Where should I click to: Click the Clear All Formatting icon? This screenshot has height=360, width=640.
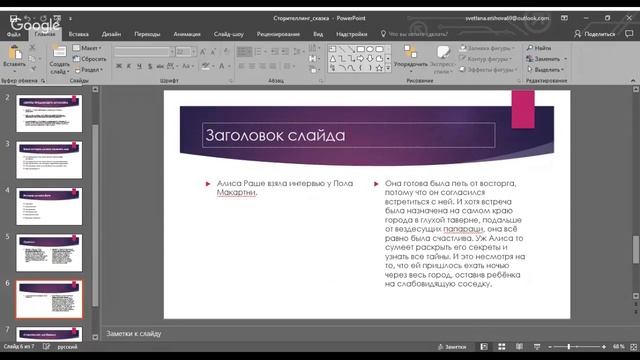(227, 52)
